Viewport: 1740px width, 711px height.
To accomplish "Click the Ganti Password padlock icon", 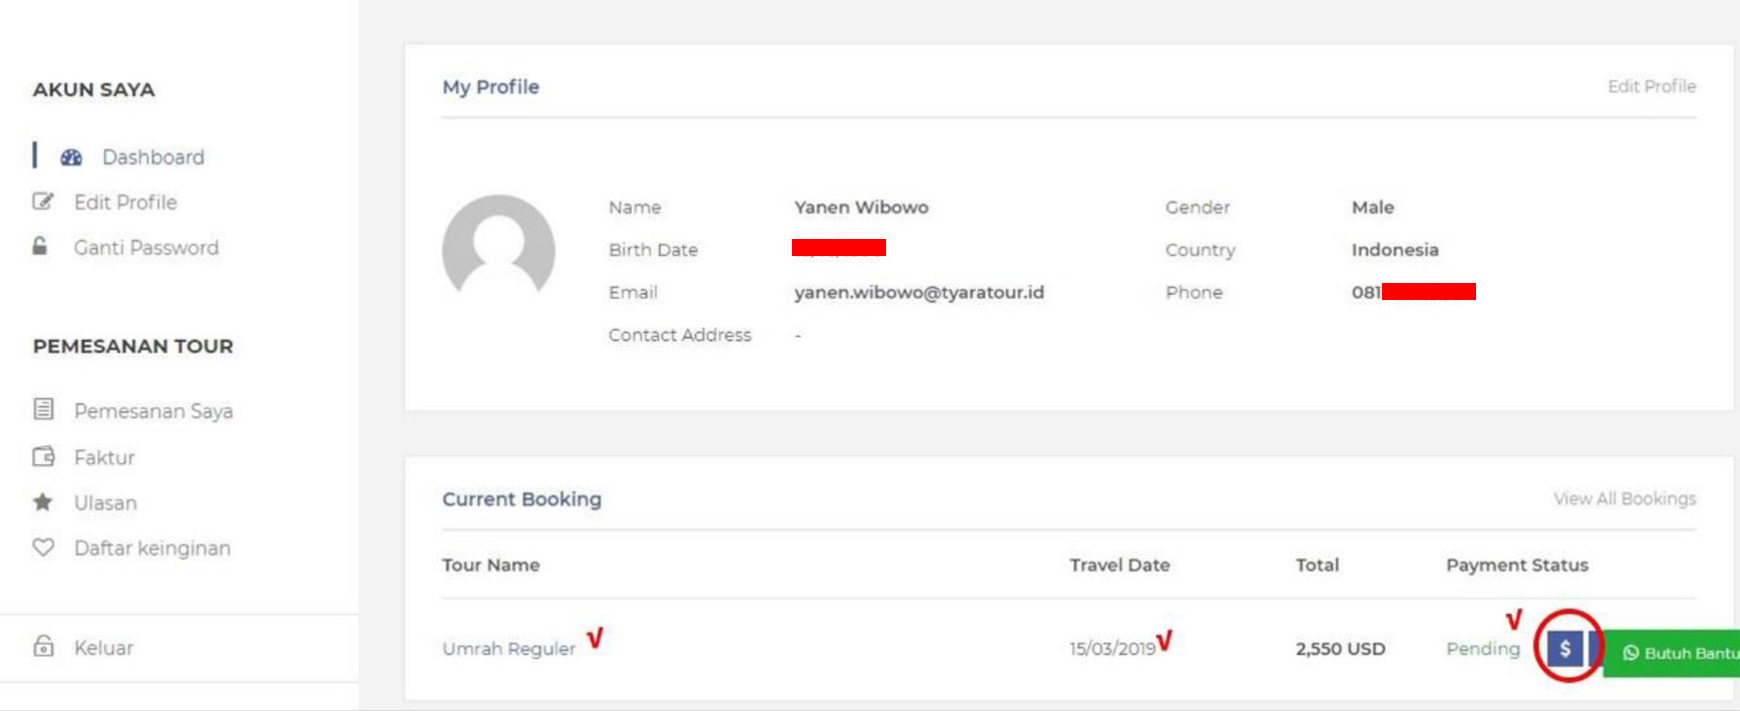I will 40,246.
